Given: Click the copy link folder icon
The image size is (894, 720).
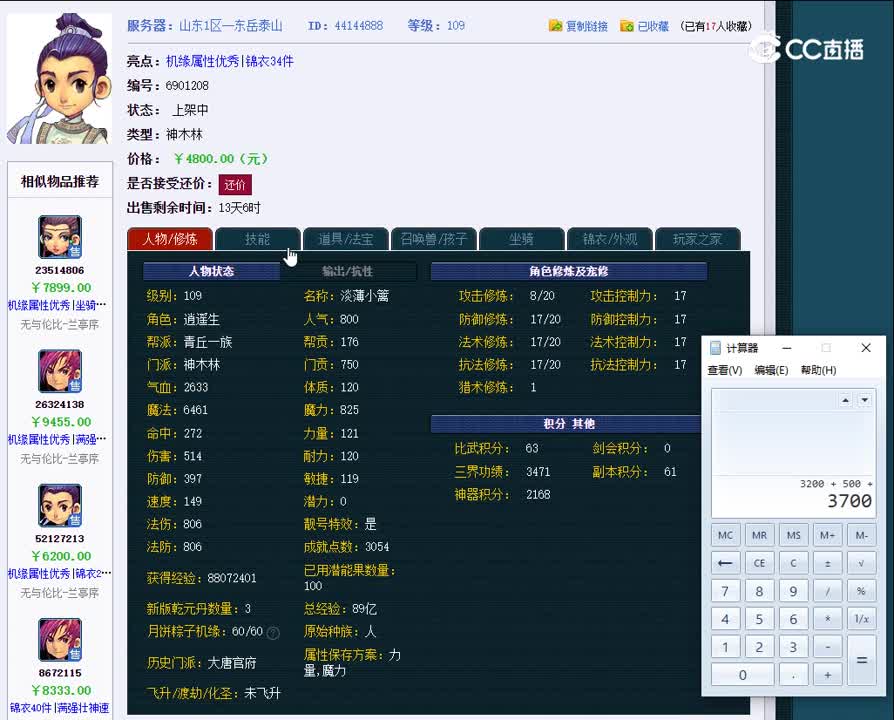Looking at the screenshot, I should 555,26.
